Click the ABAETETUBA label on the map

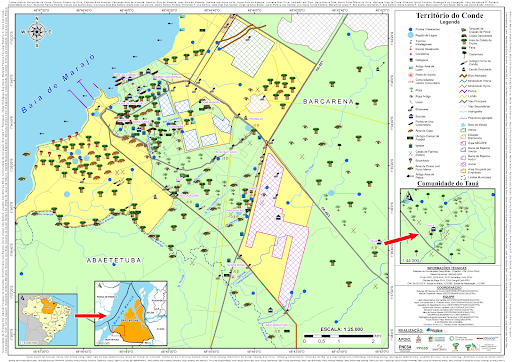[x=114, y=260]
